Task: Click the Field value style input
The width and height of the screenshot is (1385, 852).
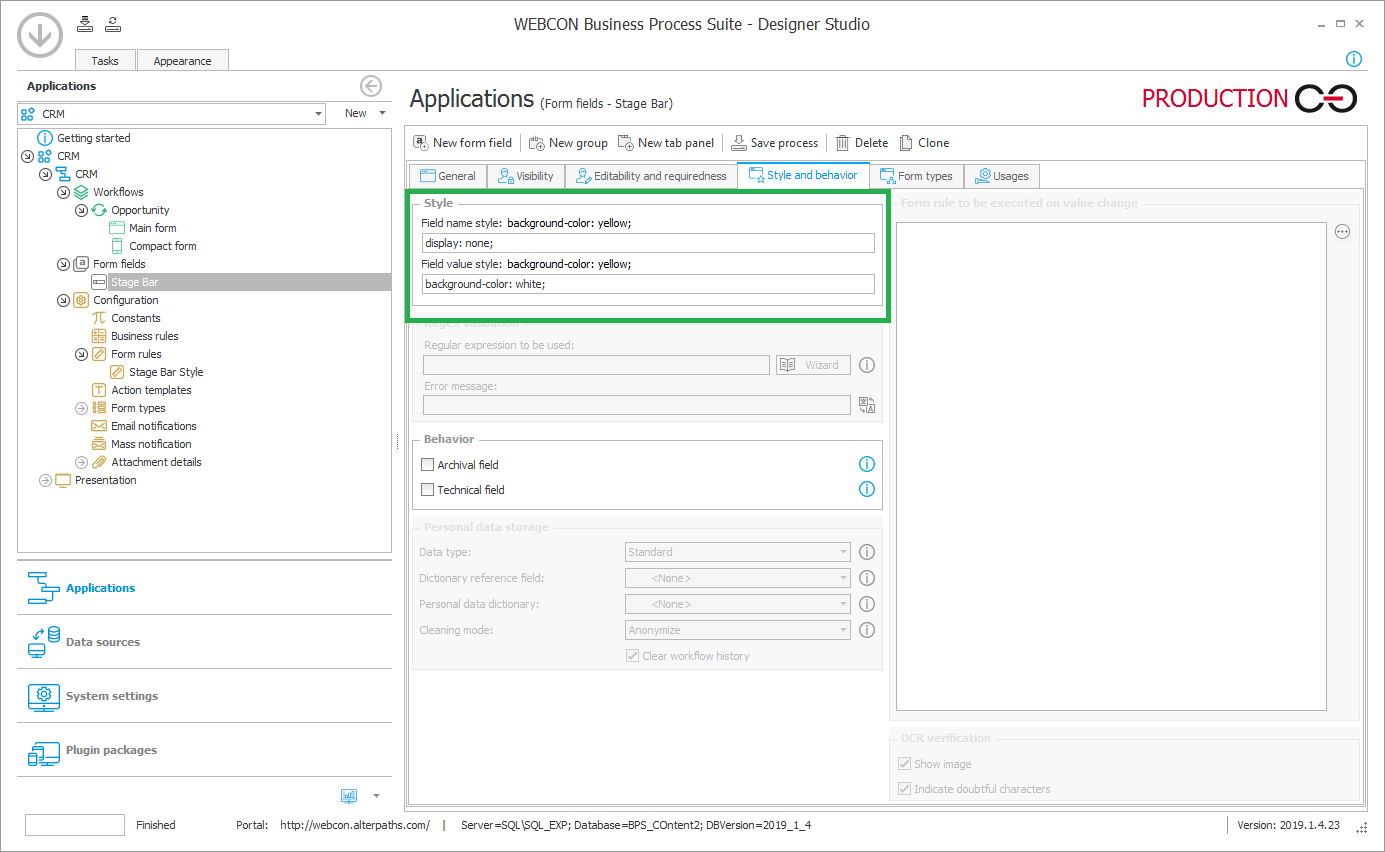Action: tap(648, 284)
